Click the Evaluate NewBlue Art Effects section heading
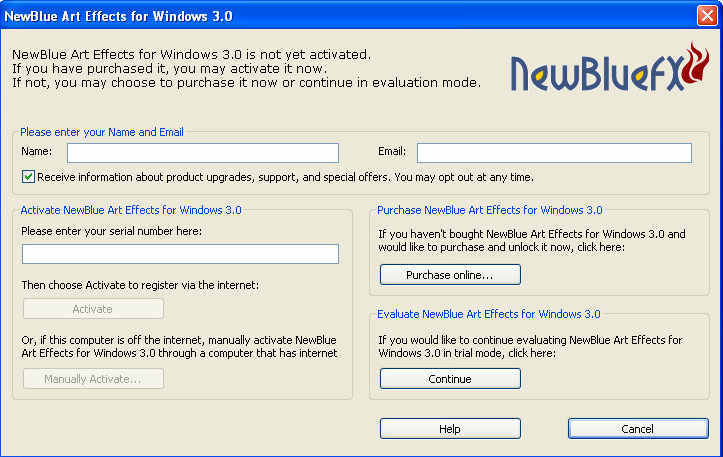 click(488, 314)
